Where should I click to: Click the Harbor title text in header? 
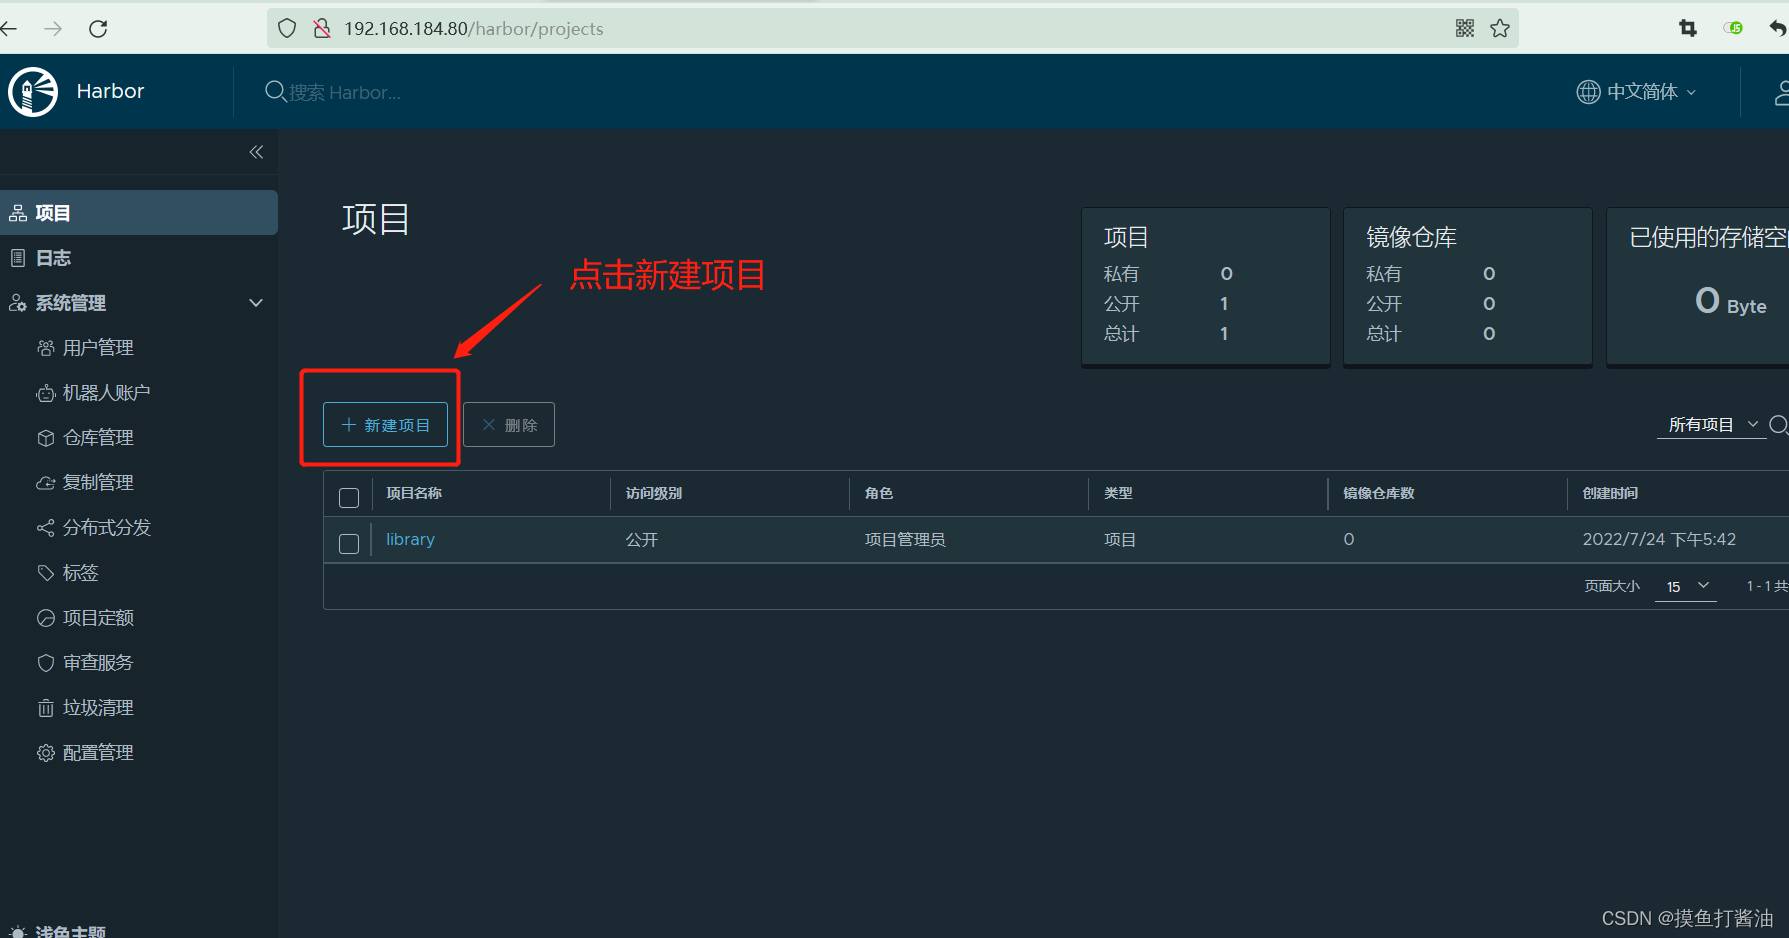coord(110,91)
